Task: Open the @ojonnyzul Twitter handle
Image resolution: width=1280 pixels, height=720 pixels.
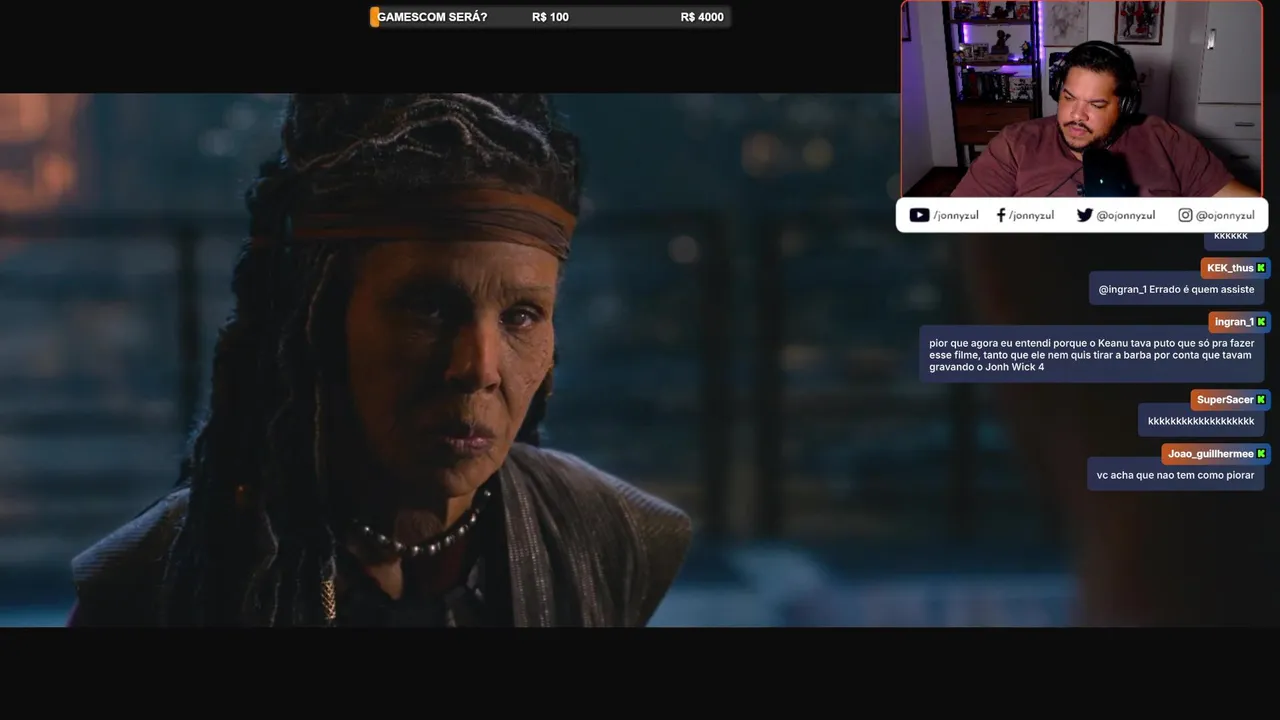Action: pyautogui.click(x=1126, y=215)
